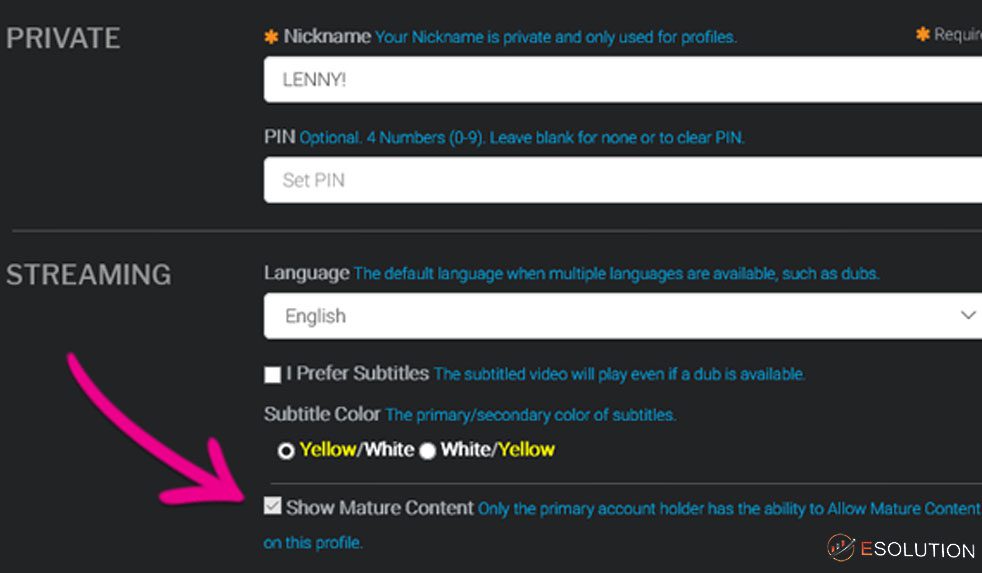Click the orange asterisk beside Required

pos(923,34)
